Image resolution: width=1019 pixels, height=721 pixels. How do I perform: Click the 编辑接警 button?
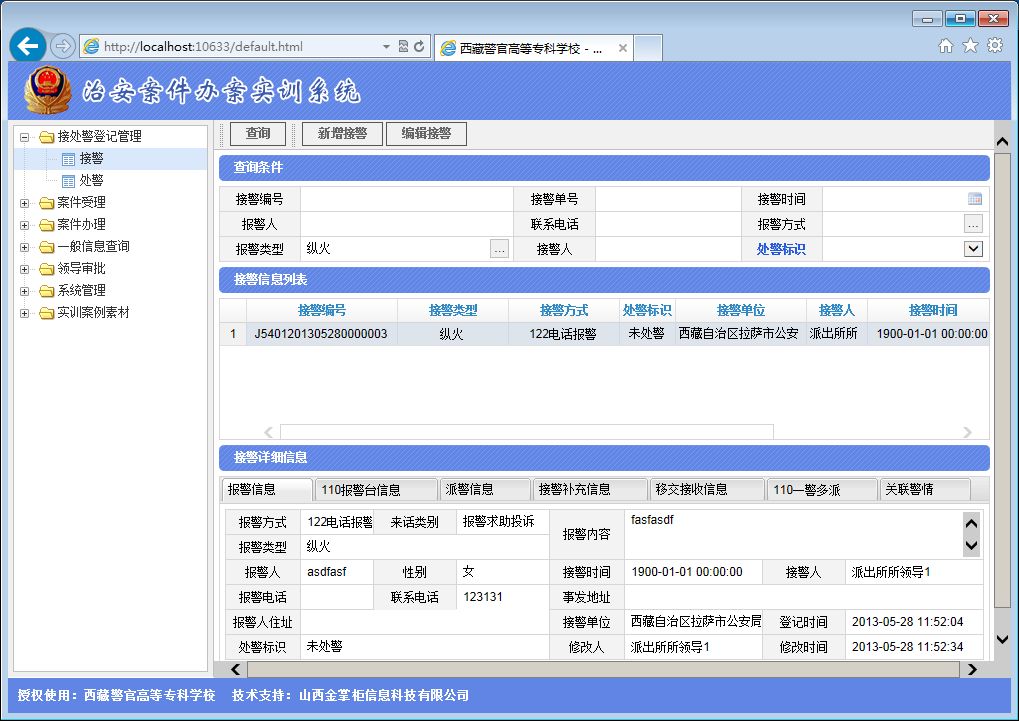(426, 133)
